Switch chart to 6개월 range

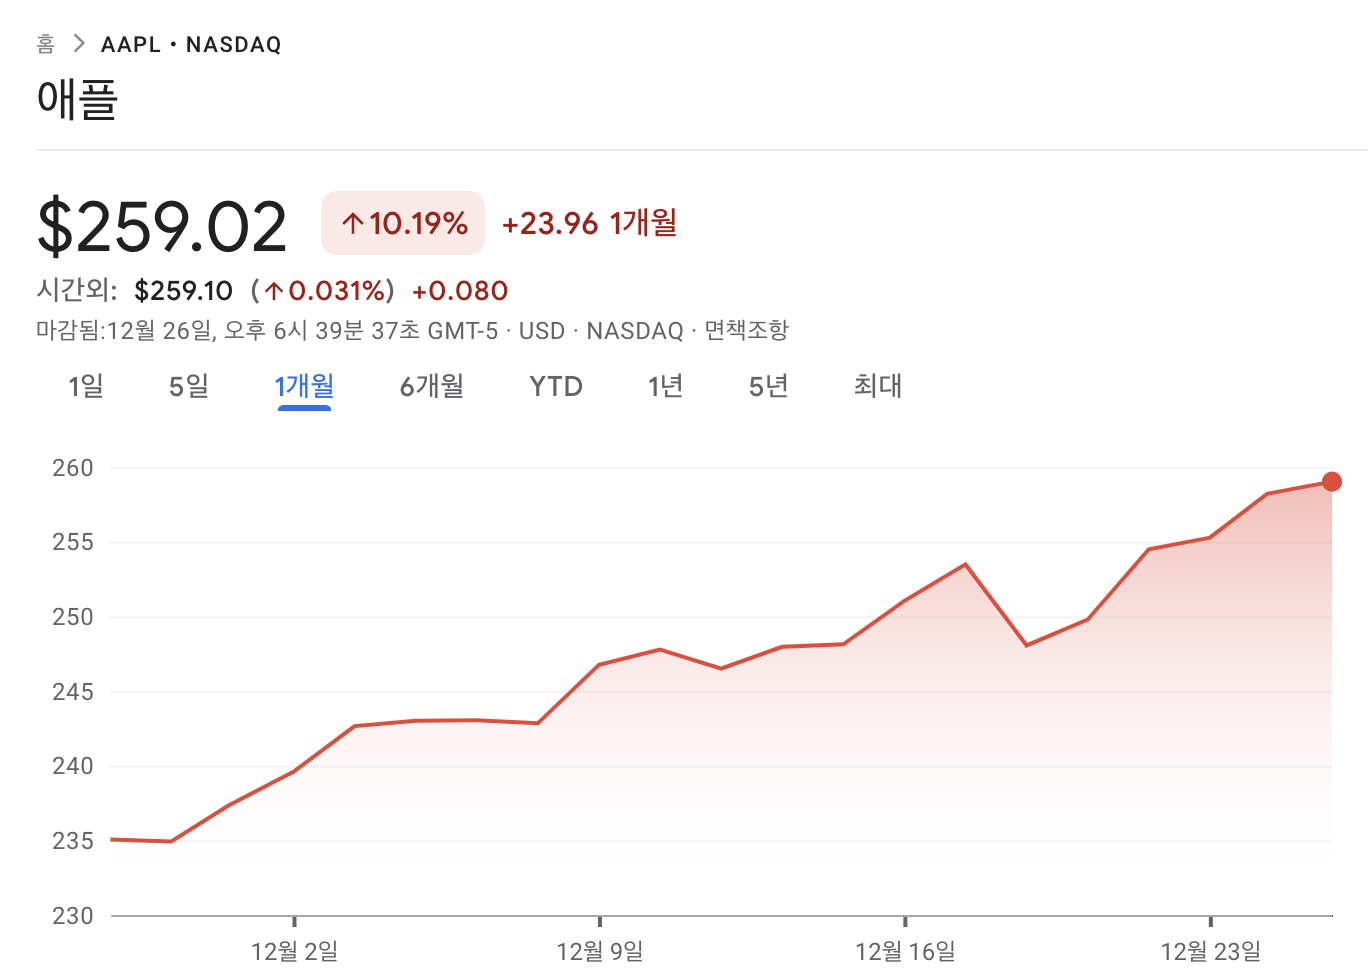coord(432,386)
